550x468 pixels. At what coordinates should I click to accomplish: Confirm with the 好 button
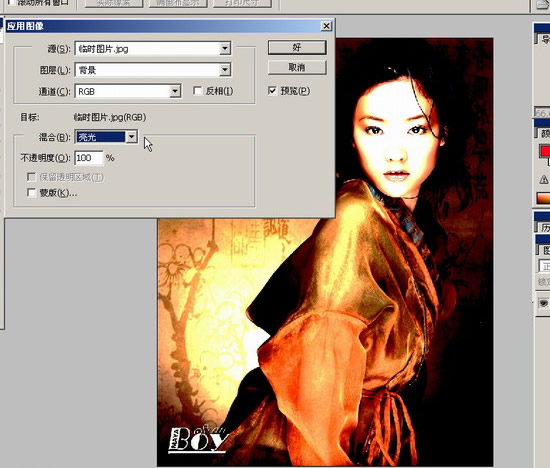pyautogui.click(x=297, y=47)
